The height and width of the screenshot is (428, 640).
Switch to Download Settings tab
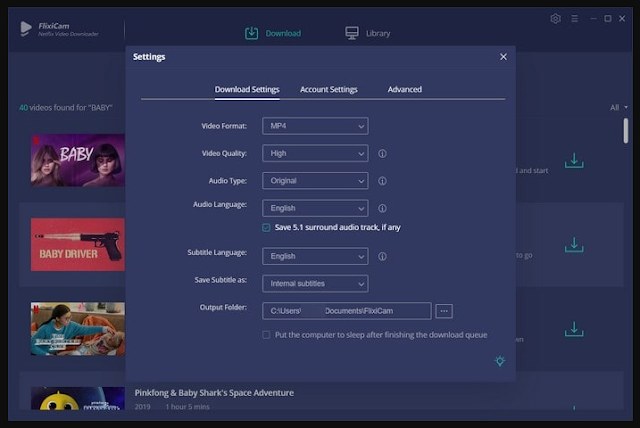point(247,89)
